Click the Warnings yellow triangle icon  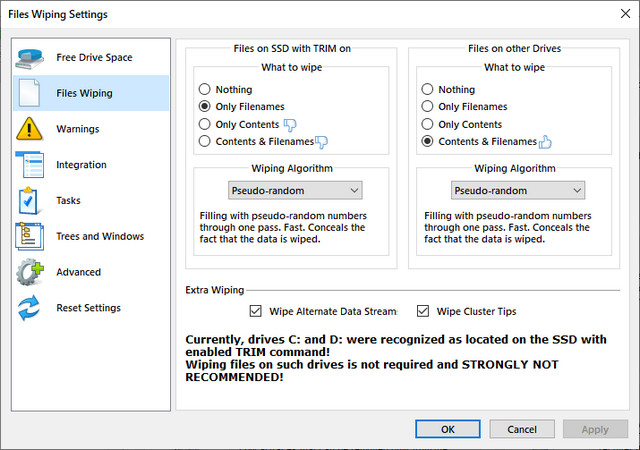point(30,129)
